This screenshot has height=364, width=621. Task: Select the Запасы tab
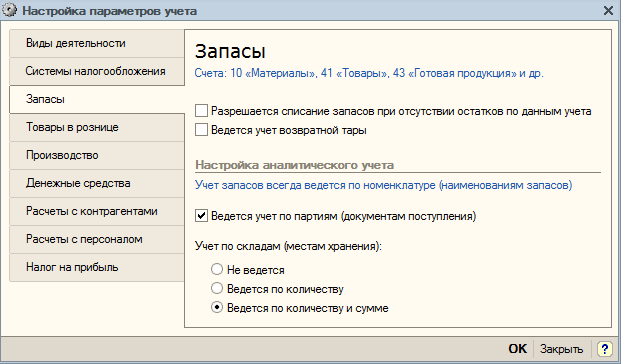point(97,99)
